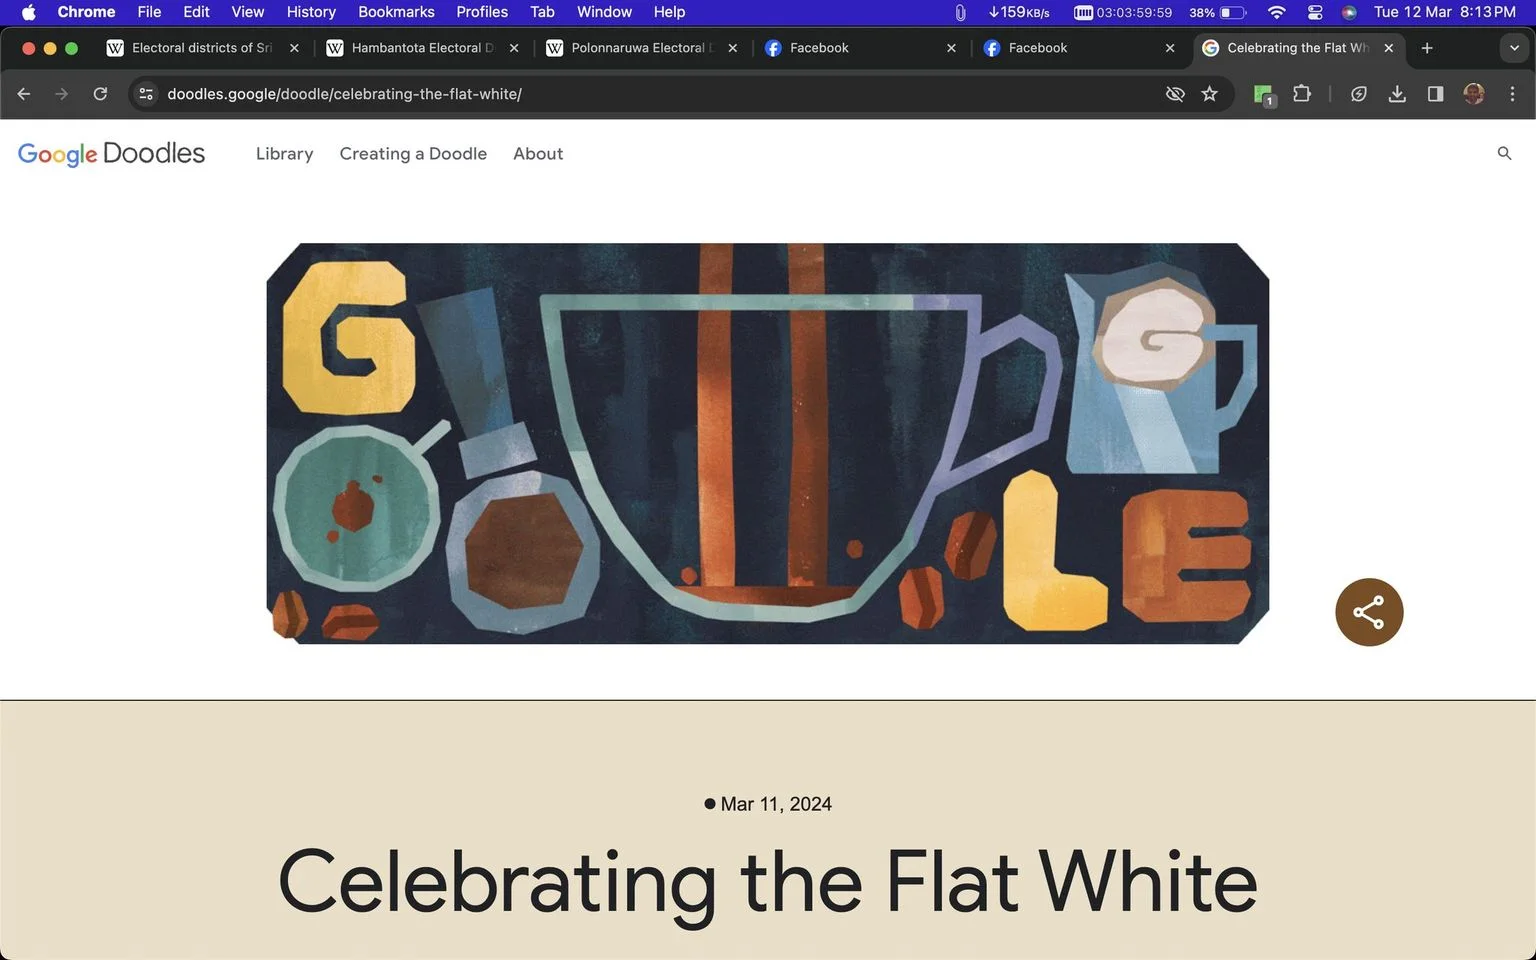
Task: View site information in the address bar
Action: (x=146, y=94)
